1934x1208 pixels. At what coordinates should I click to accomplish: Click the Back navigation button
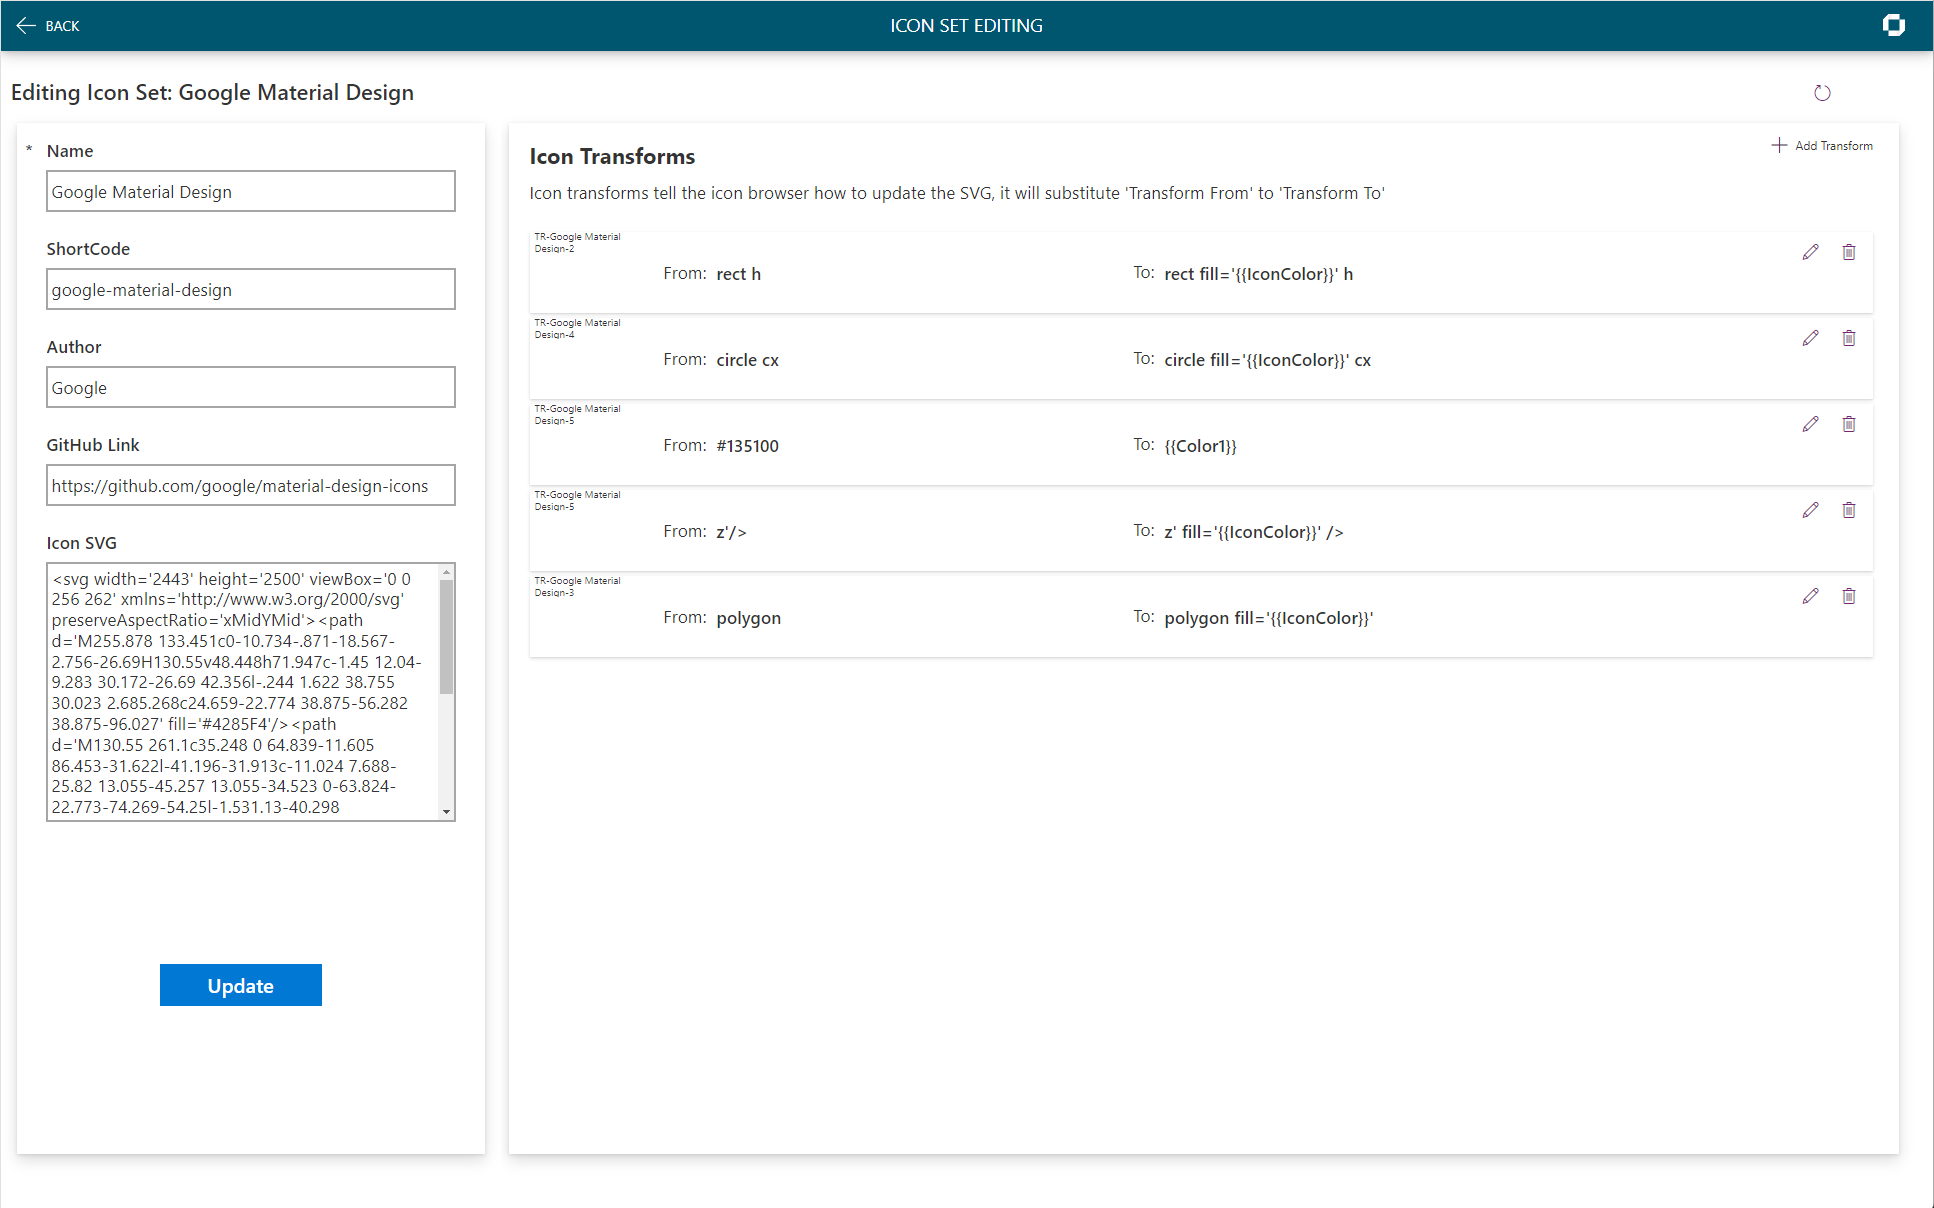point(50,25)
